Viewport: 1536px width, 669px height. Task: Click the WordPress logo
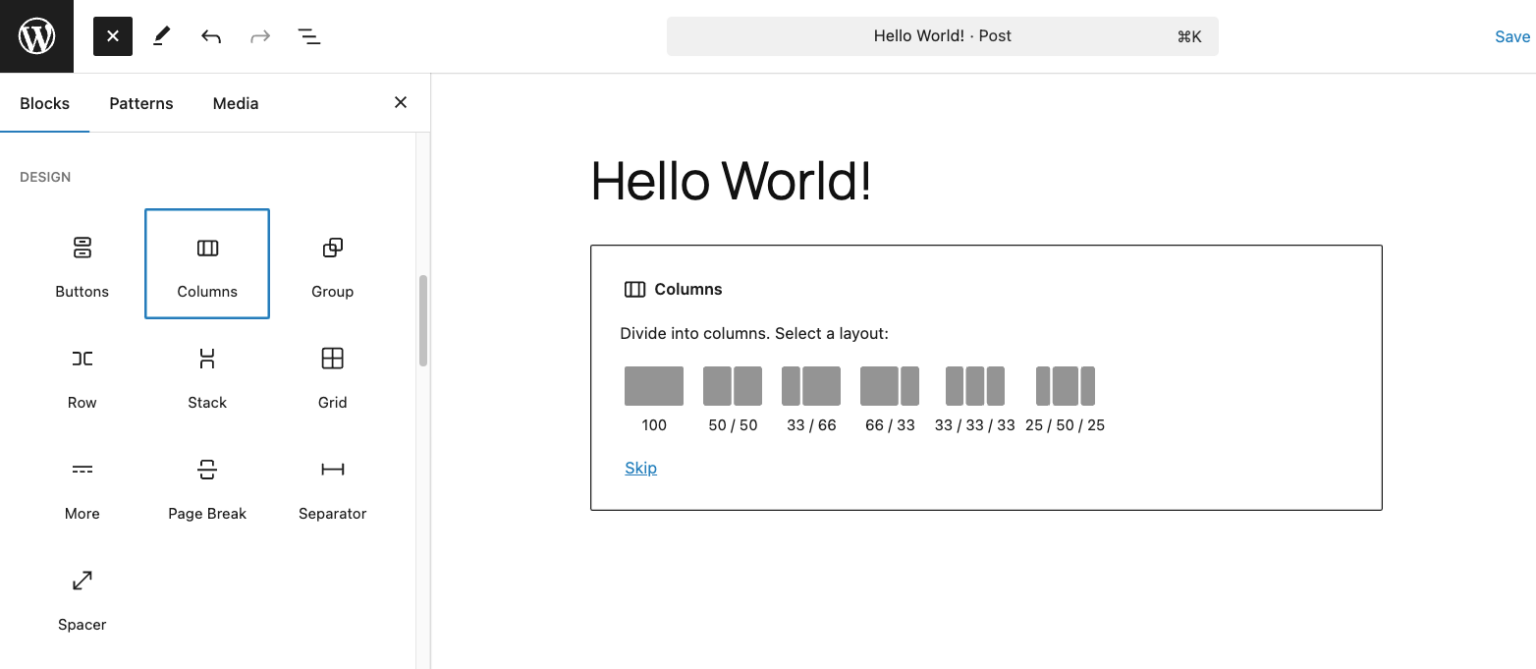(36, 36)
